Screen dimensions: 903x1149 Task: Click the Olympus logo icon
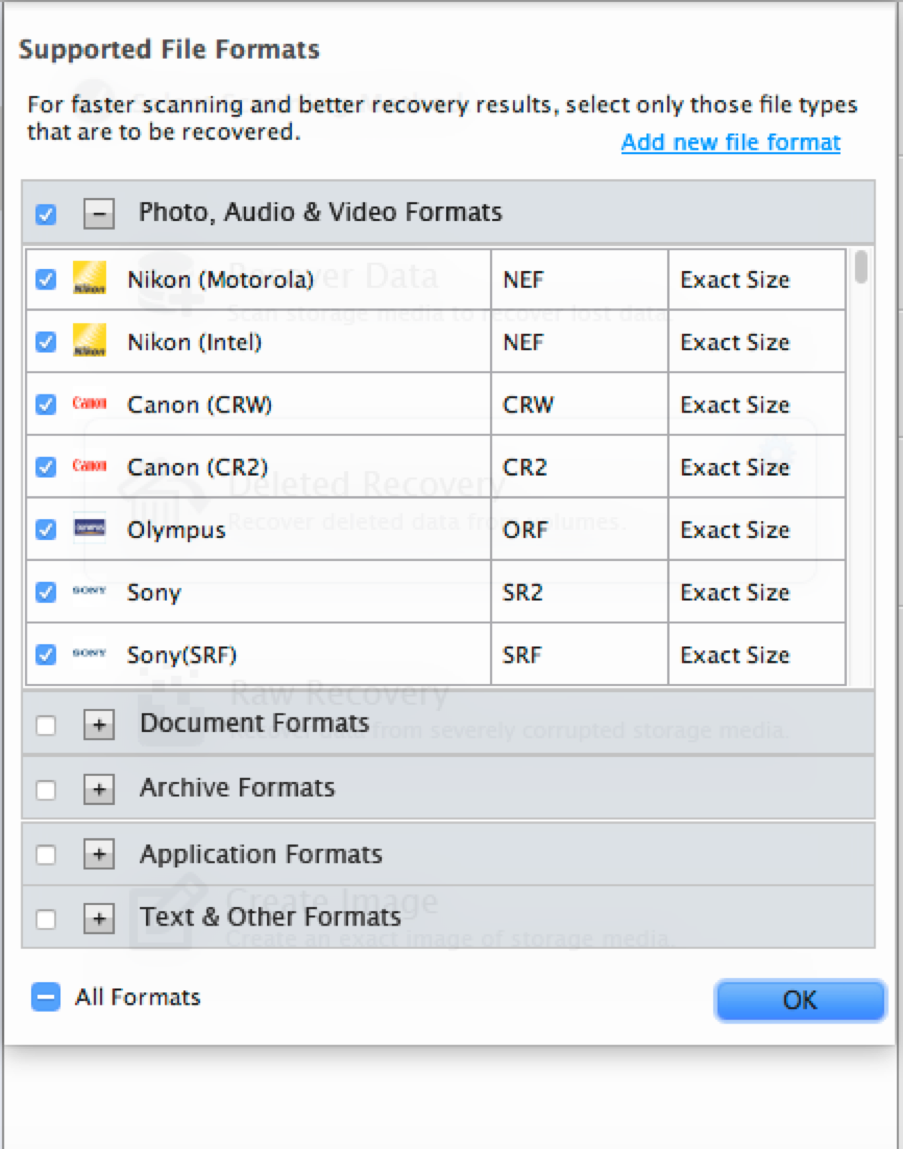point(89,528)
